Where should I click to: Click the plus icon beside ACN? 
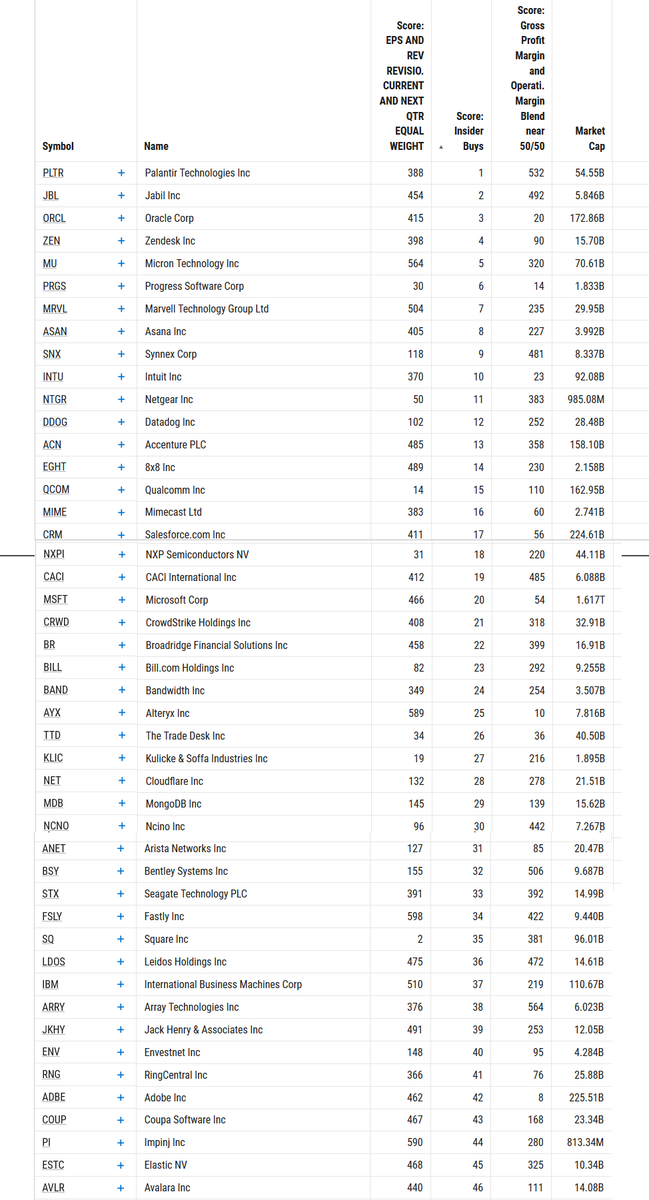click(121, 444)
